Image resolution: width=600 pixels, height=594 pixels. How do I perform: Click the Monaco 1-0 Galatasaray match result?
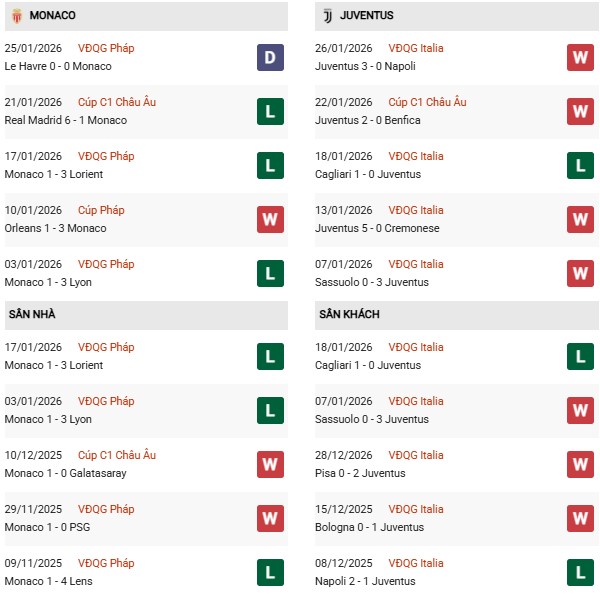(x=66, y=473)
